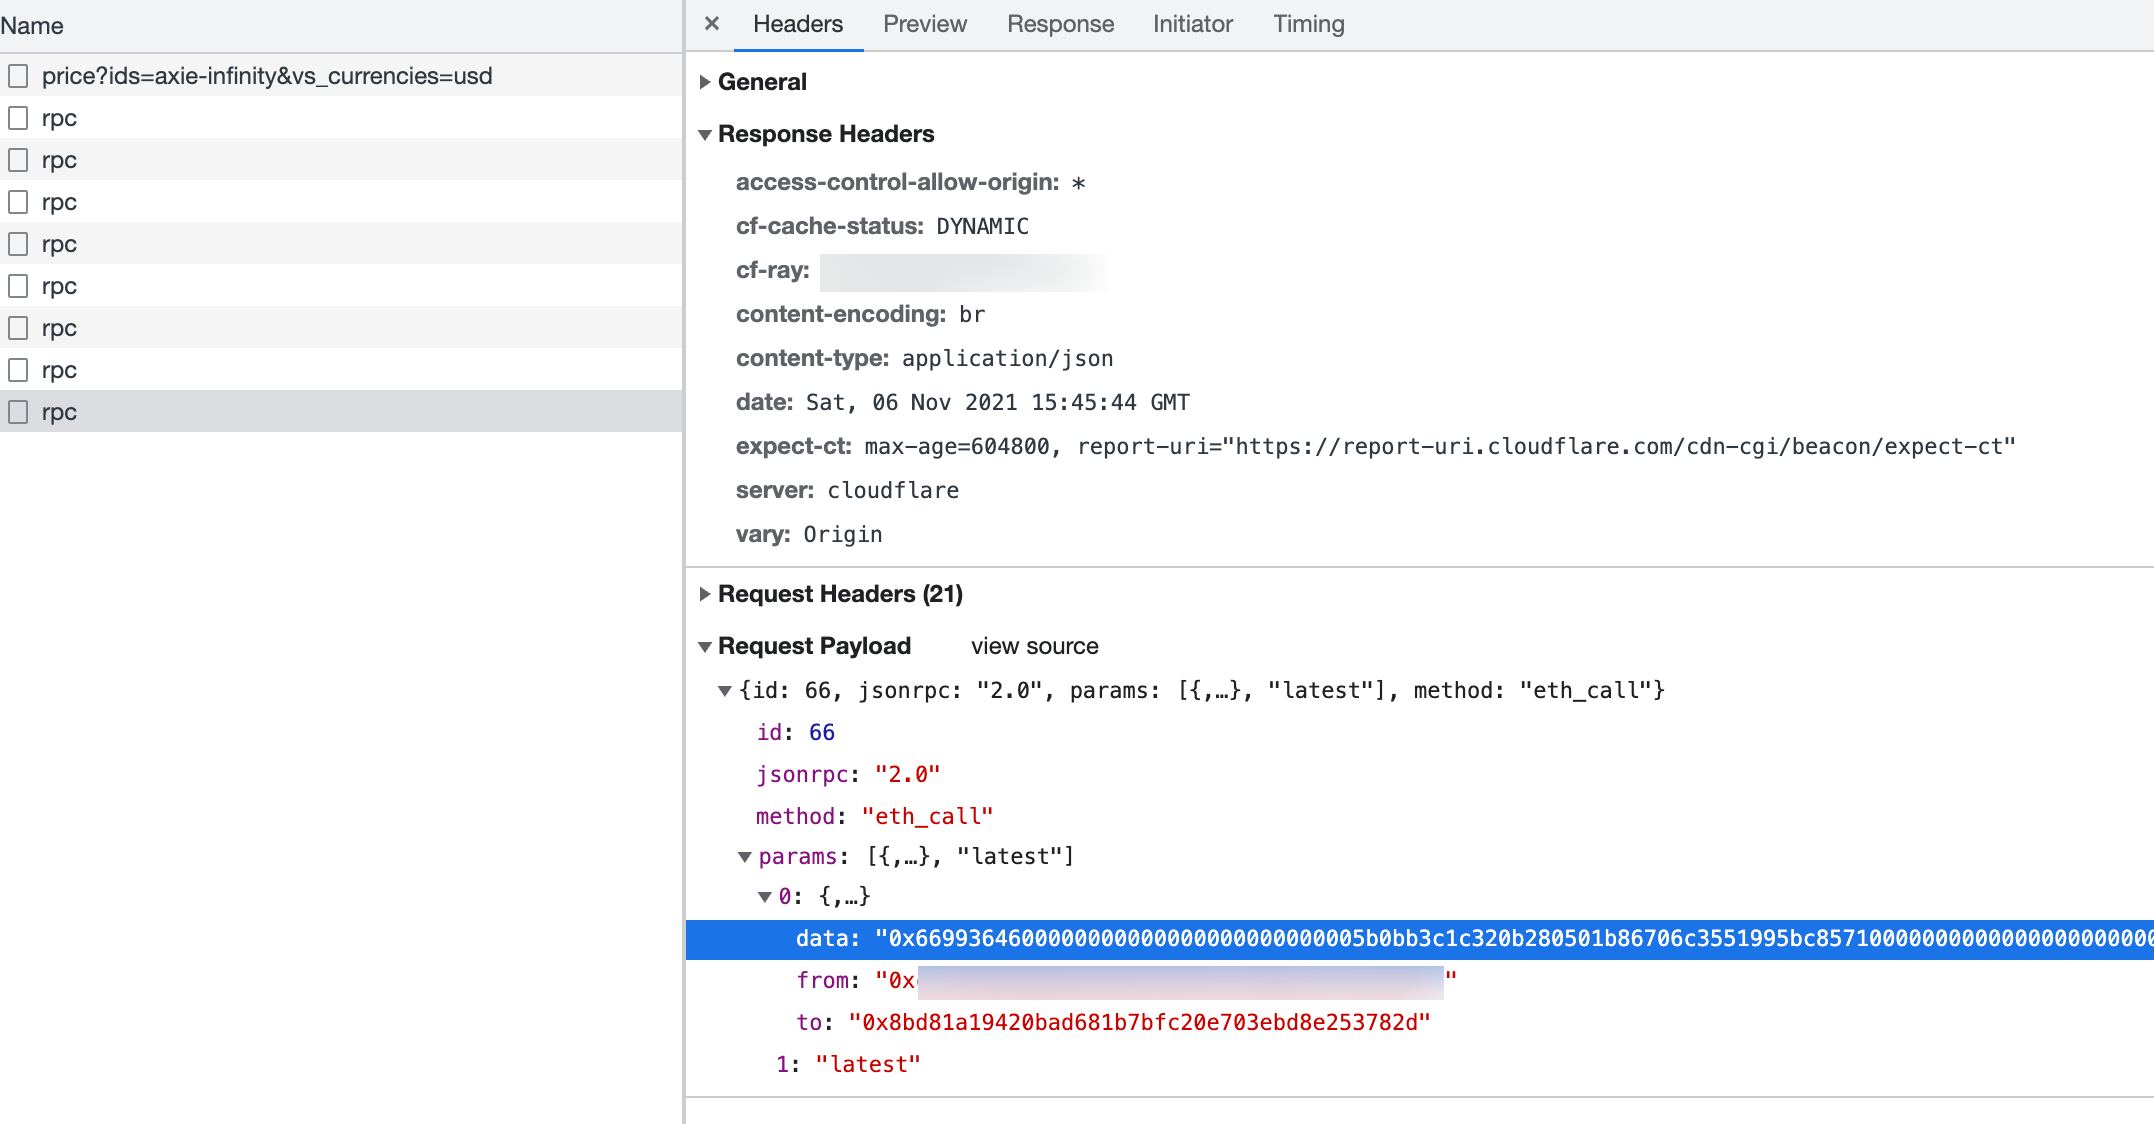Viewport: 2154px width, 1124px height.
Task: Open the Response tab
Action: [x=1060, y=24]
